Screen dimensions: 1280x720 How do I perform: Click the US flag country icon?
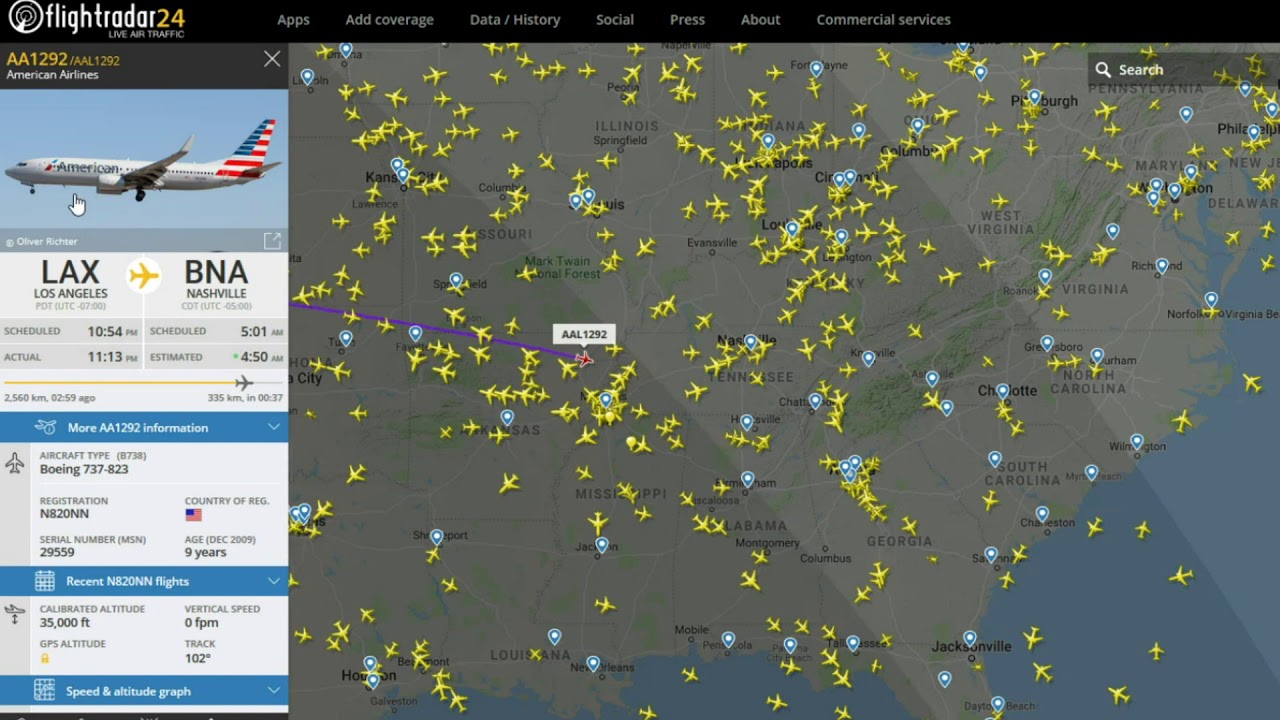point(193,515)
